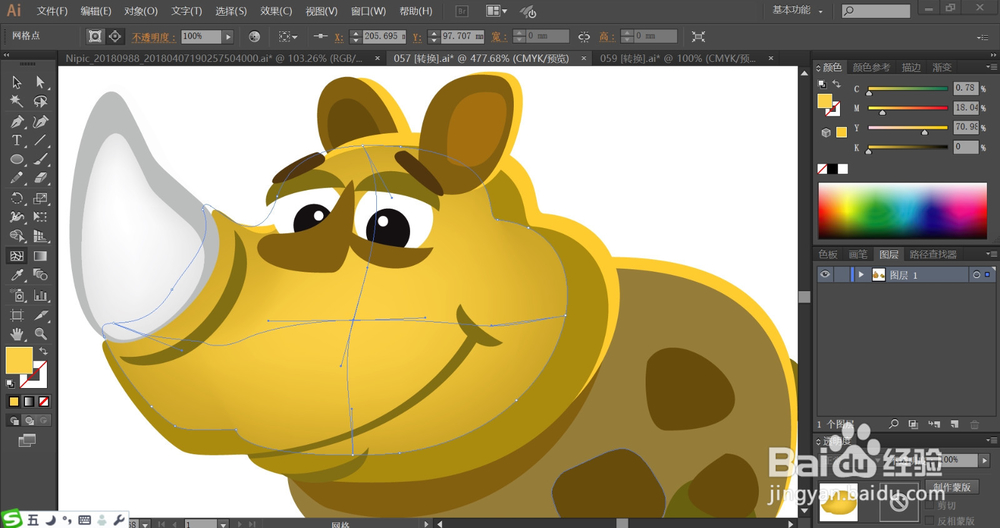Swap fill and stroke in toolbox
The height and width of the screenshot is (528, 1000).
(x=43, y=351)
